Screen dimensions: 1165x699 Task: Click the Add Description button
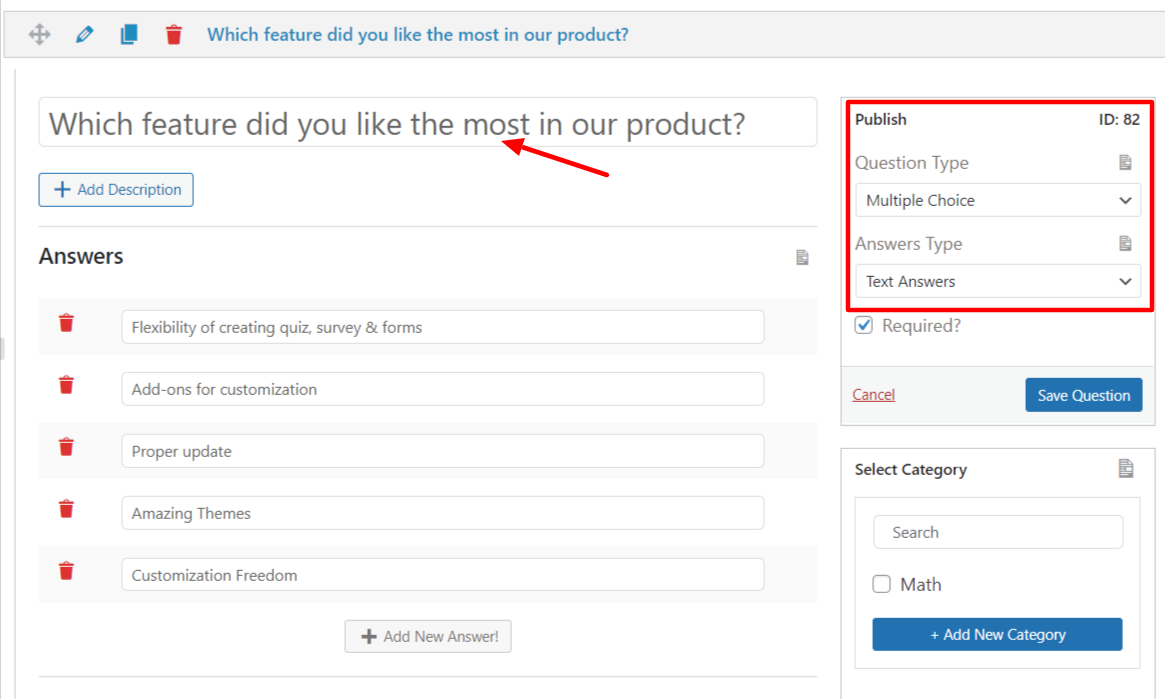pos(115,189)
